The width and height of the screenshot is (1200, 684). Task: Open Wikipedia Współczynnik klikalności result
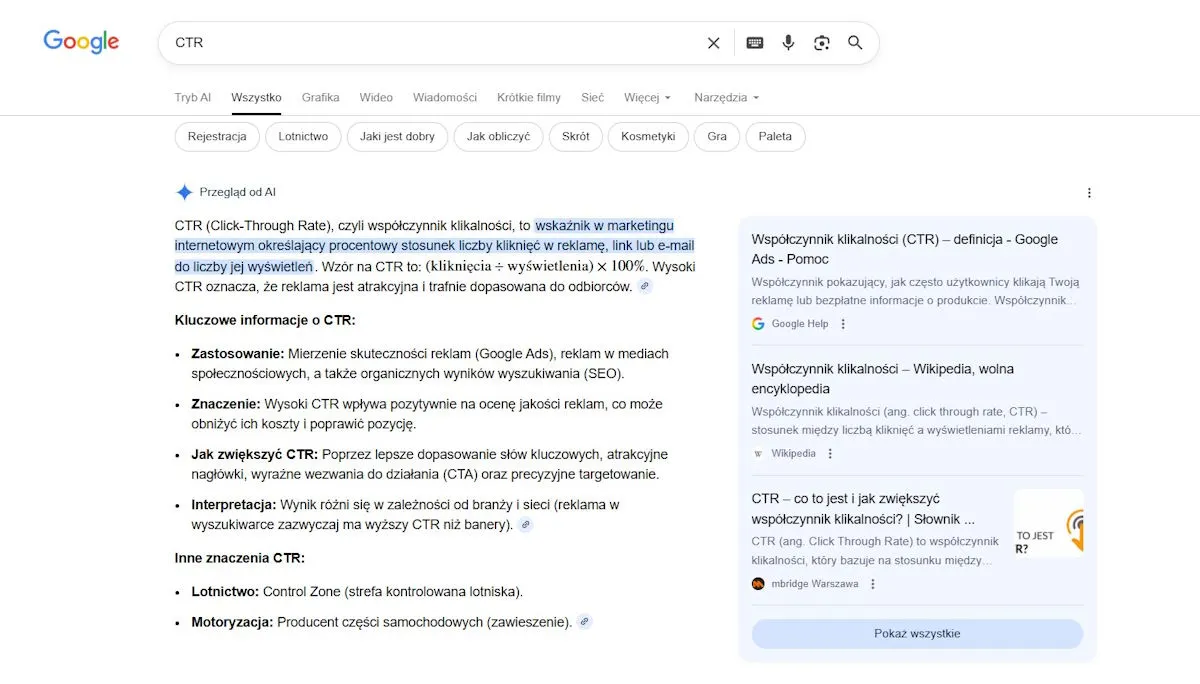click(882, 378)
